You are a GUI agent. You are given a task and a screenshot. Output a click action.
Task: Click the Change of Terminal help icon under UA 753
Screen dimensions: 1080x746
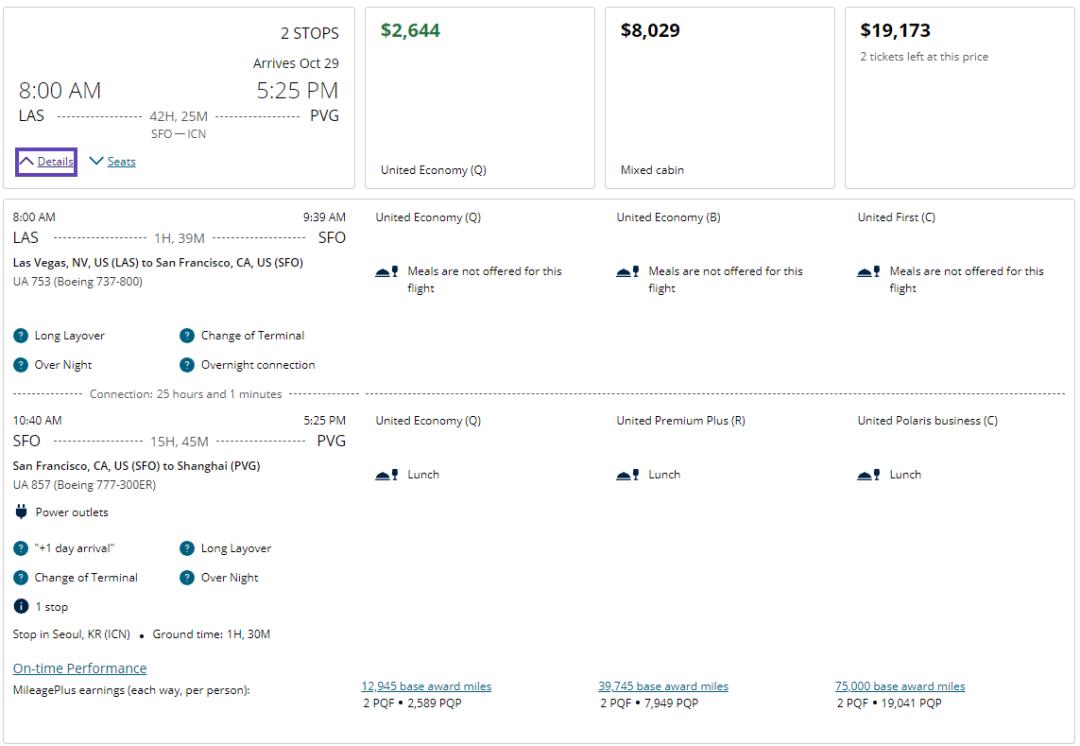187,336
